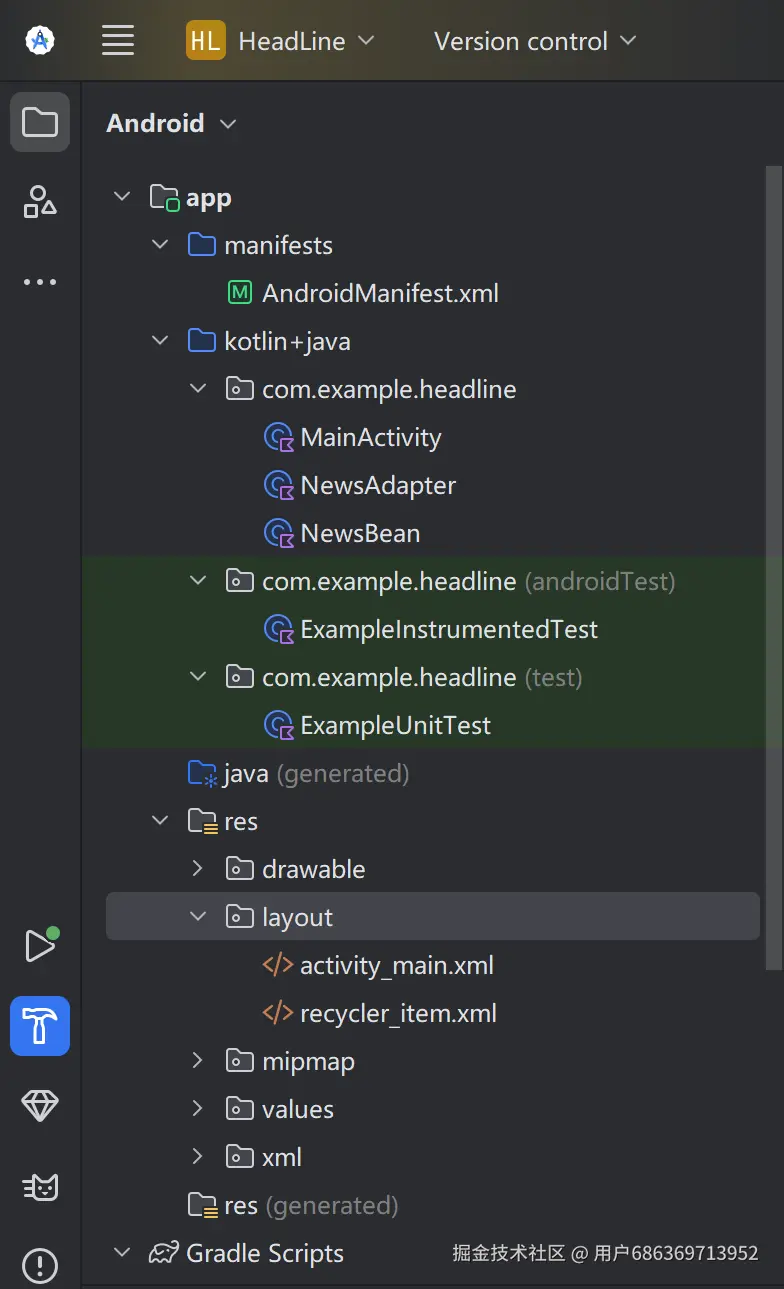The height and width of the screenshot is (1289, 784).
Task: Click the project tree vertical scrollbar
Action: [x=772, y=568]
